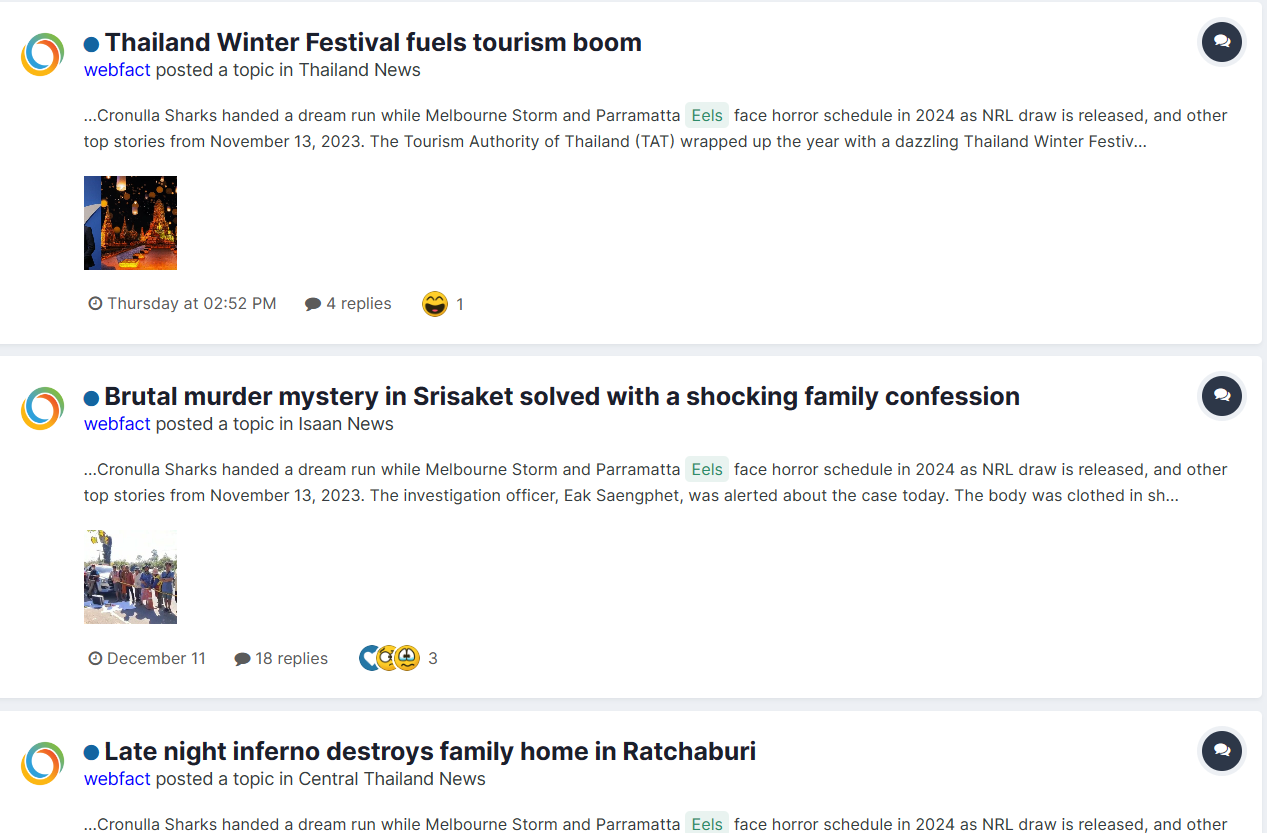Click unread dot before Late night inferno title
This screenshot has width=1267, height=833.
click(91, 753)
